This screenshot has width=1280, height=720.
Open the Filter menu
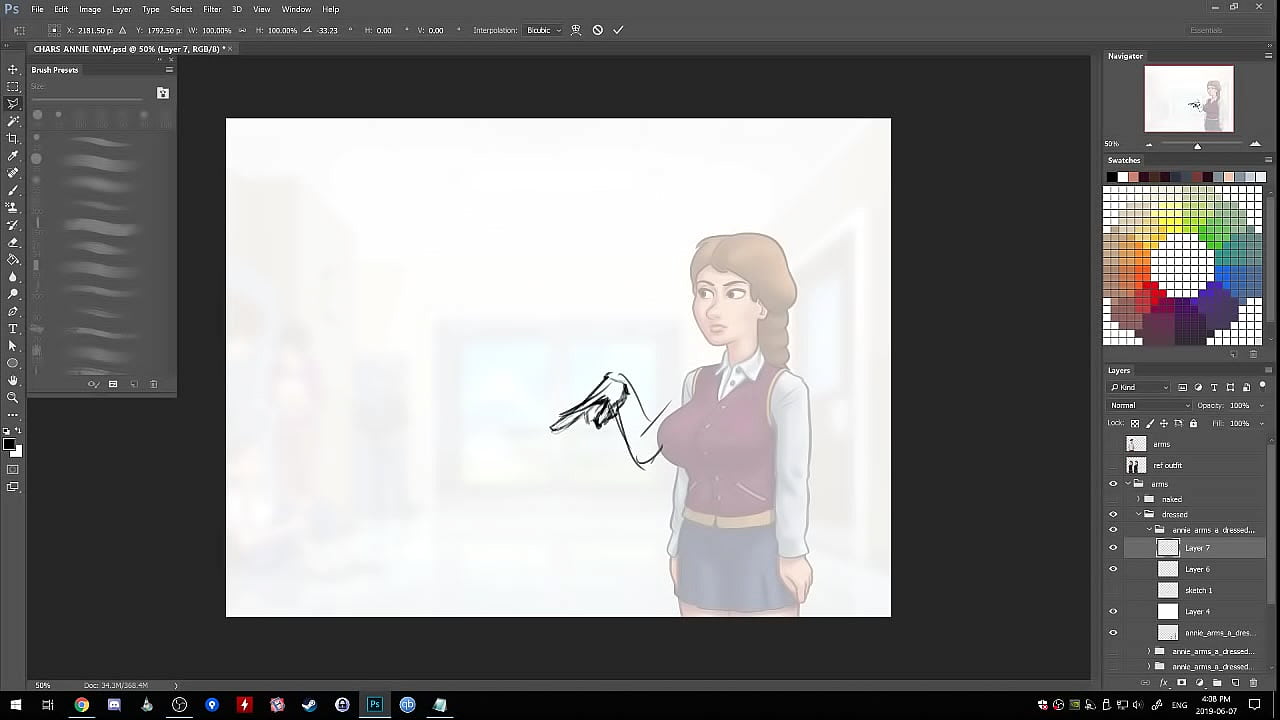[212, 9]
